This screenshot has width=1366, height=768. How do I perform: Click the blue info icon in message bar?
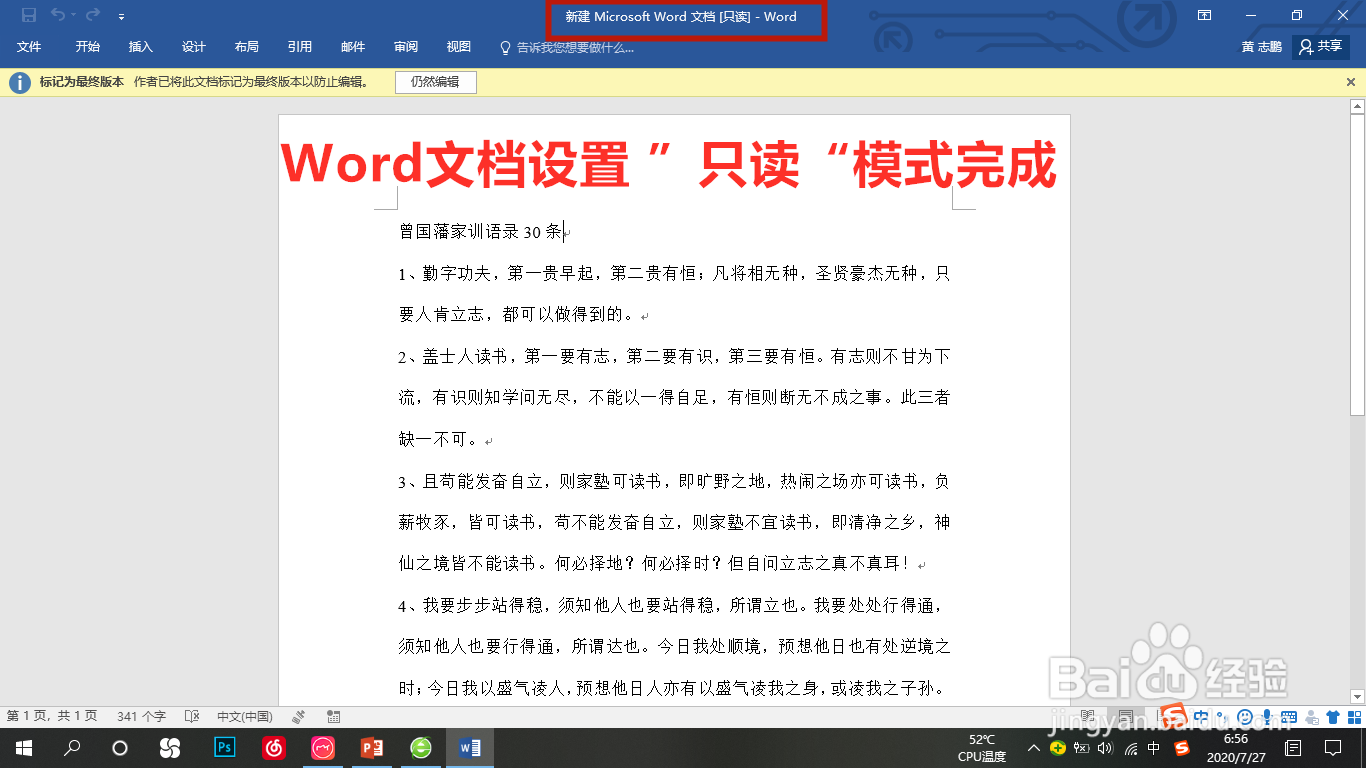[x=19, y=82]
